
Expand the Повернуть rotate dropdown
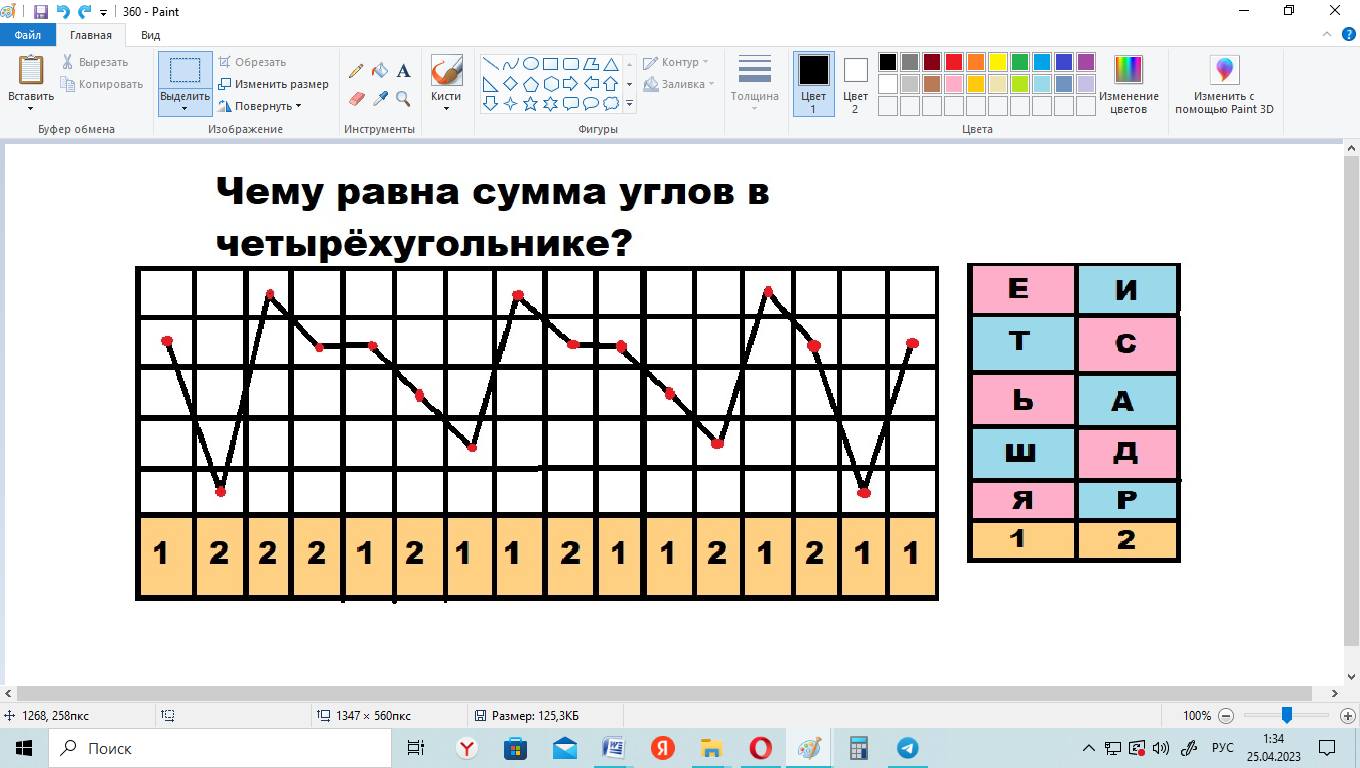(260, 106)
